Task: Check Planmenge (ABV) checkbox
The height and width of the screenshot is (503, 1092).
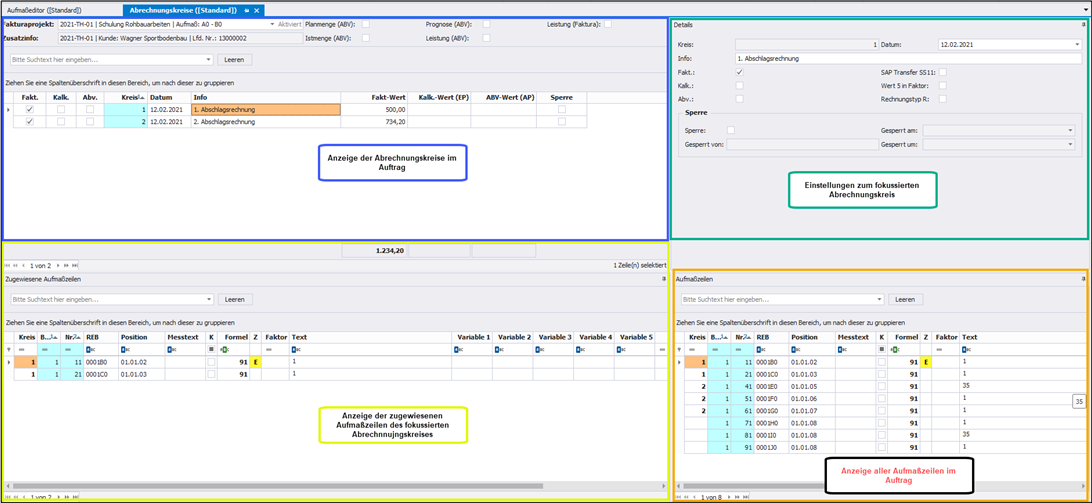Action: (365, 24)
